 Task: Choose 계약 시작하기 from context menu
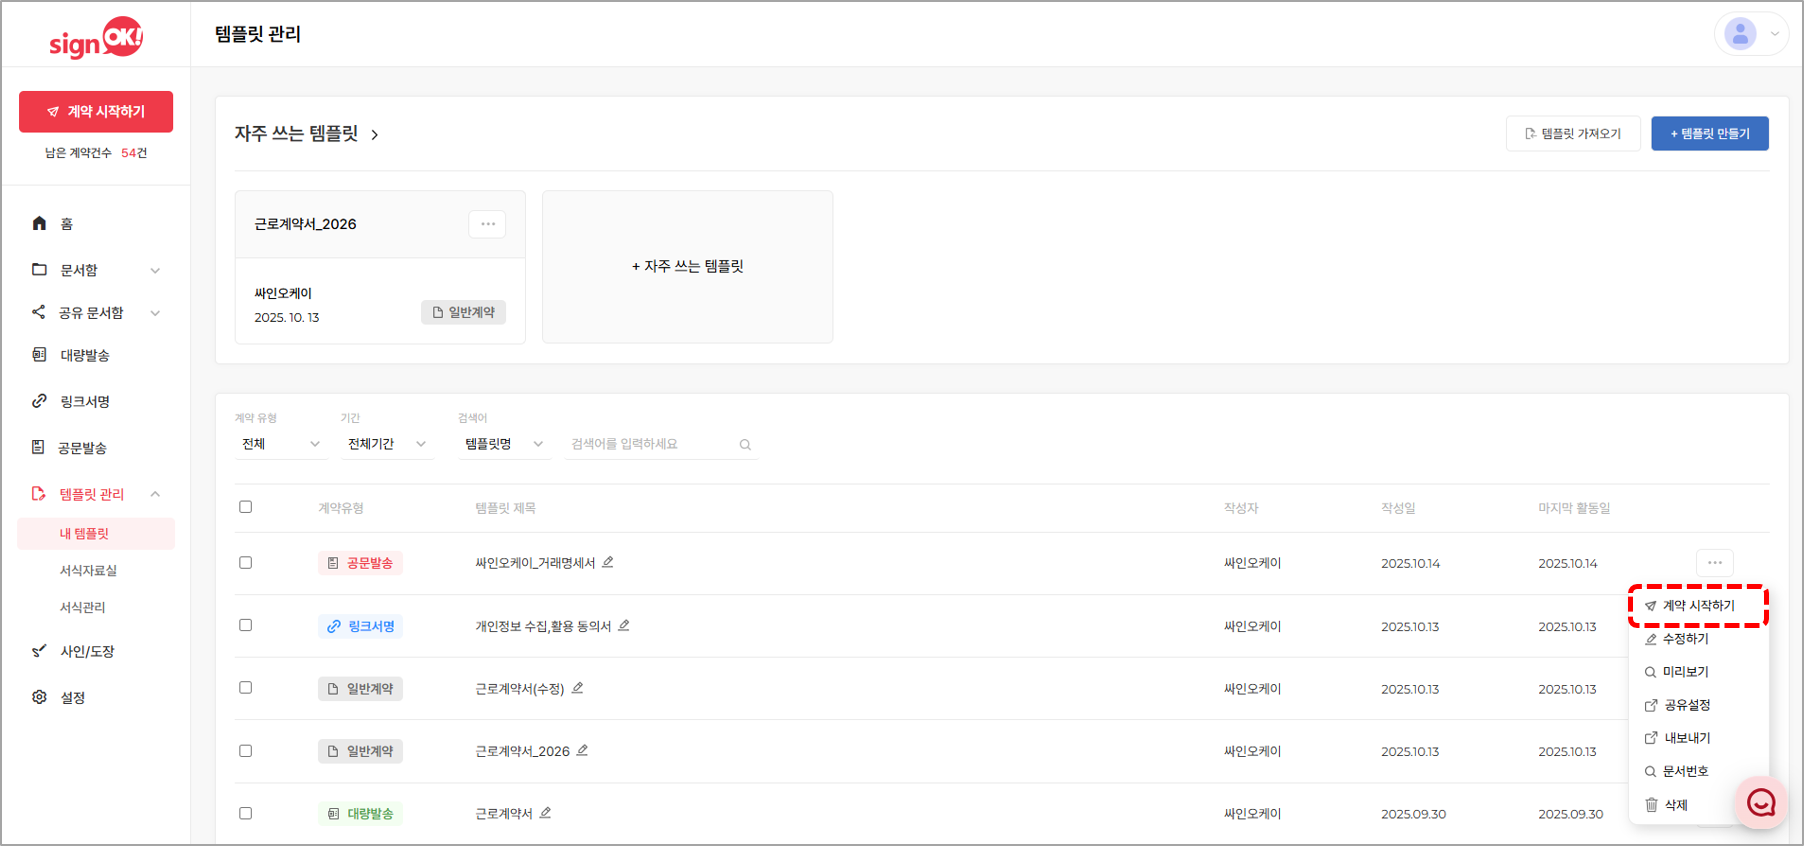click(x=1698, y=606)
